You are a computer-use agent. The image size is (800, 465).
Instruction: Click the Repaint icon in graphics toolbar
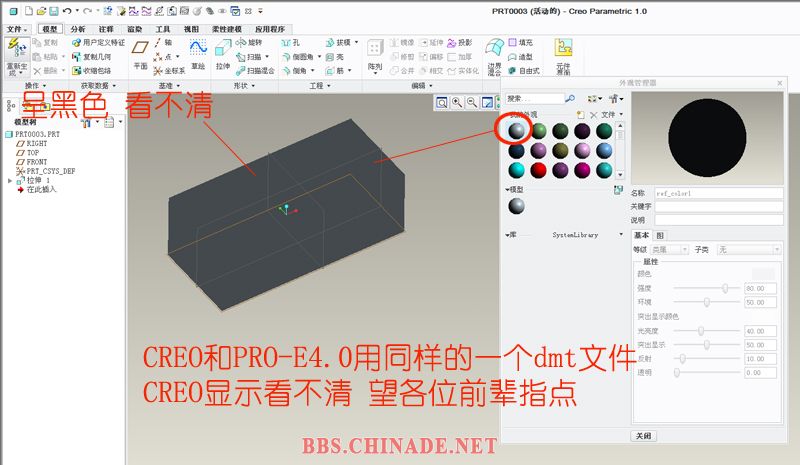pos(488,103)
